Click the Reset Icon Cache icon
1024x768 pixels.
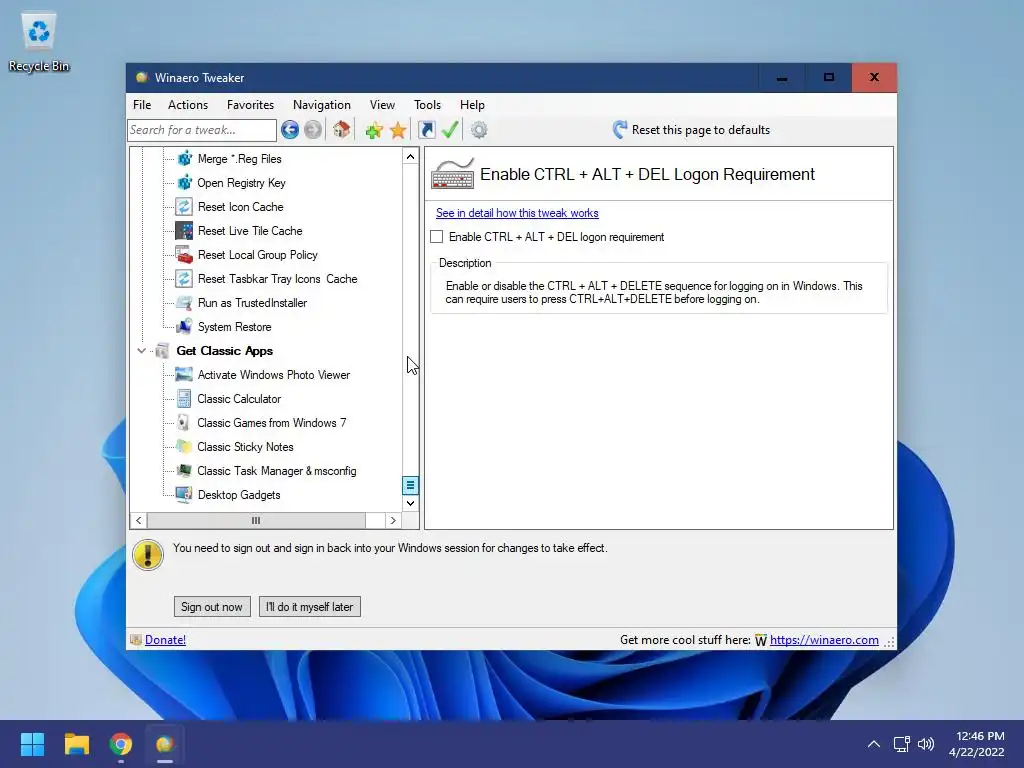[x=184, y=207]
